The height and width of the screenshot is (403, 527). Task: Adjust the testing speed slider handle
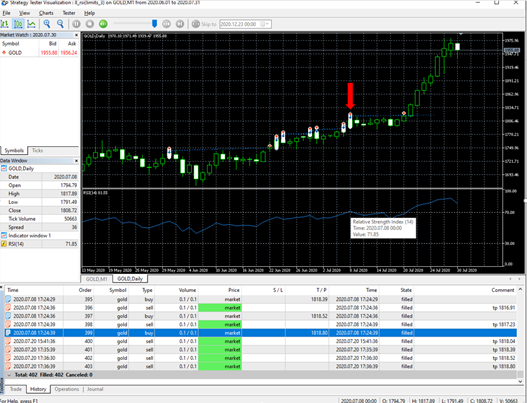tap(154, 24)
